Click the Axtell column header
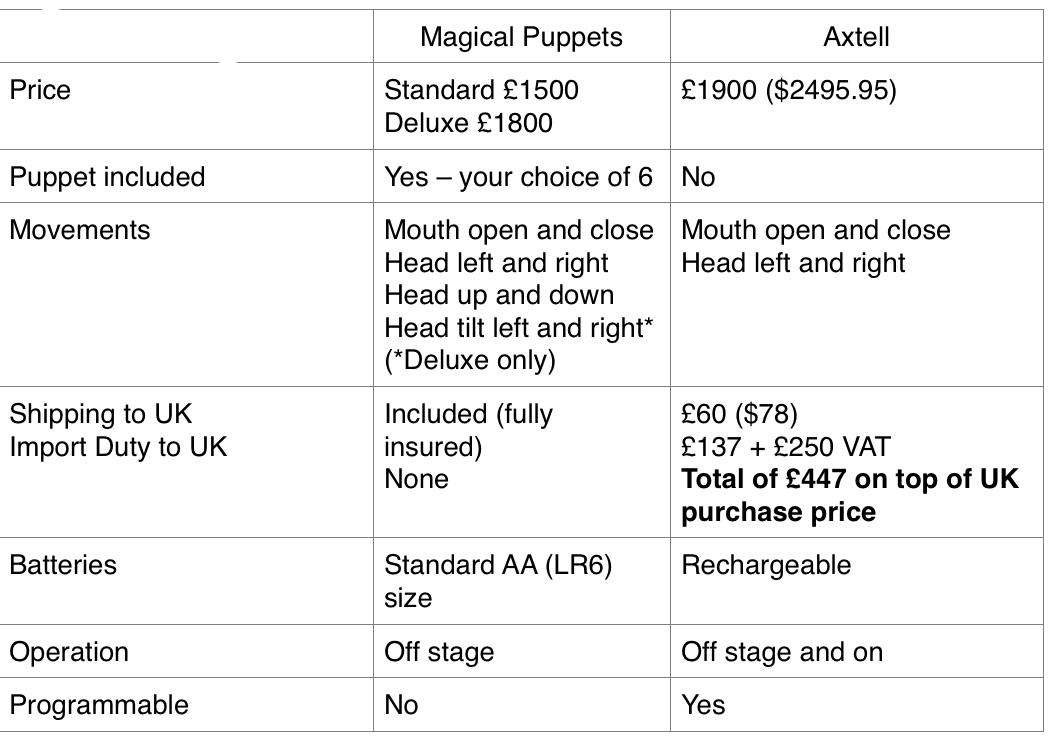The width and height of the screenshot is (1055, 740). (856, 38)
